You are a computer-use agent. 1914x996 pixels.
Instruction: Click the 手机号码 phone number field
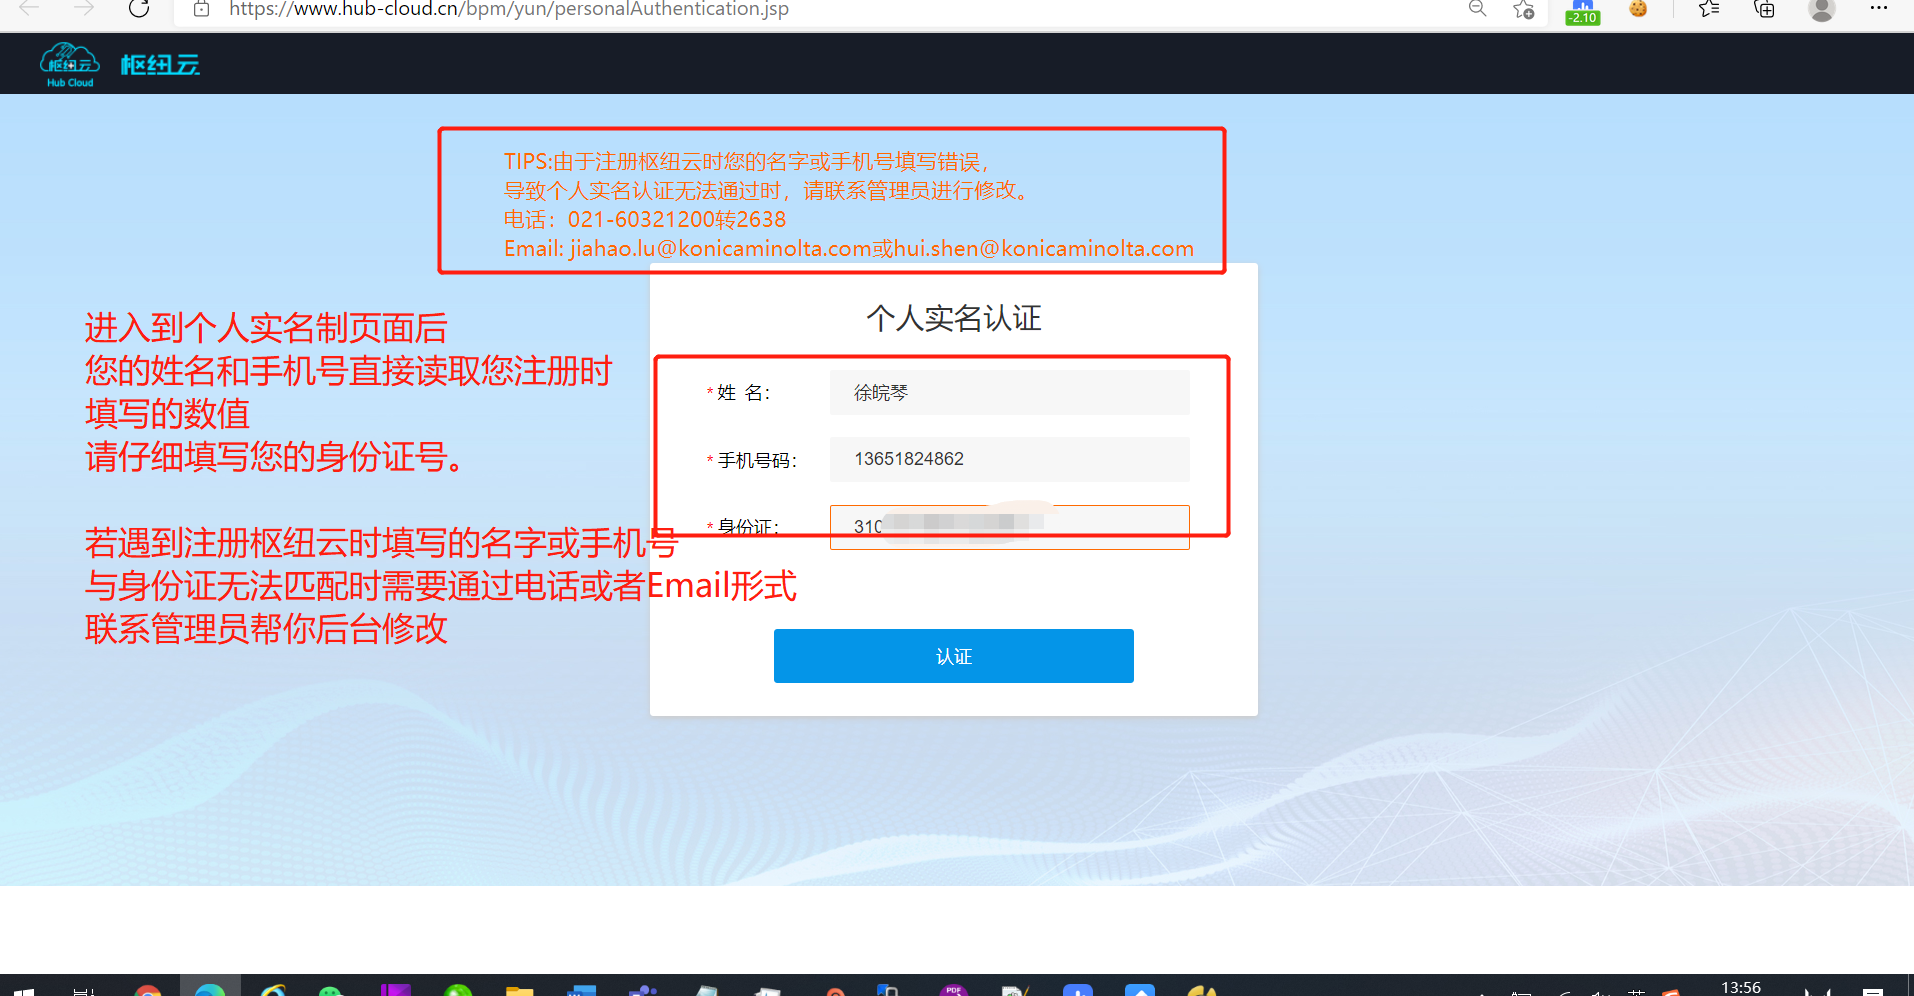click(1009, 459)
